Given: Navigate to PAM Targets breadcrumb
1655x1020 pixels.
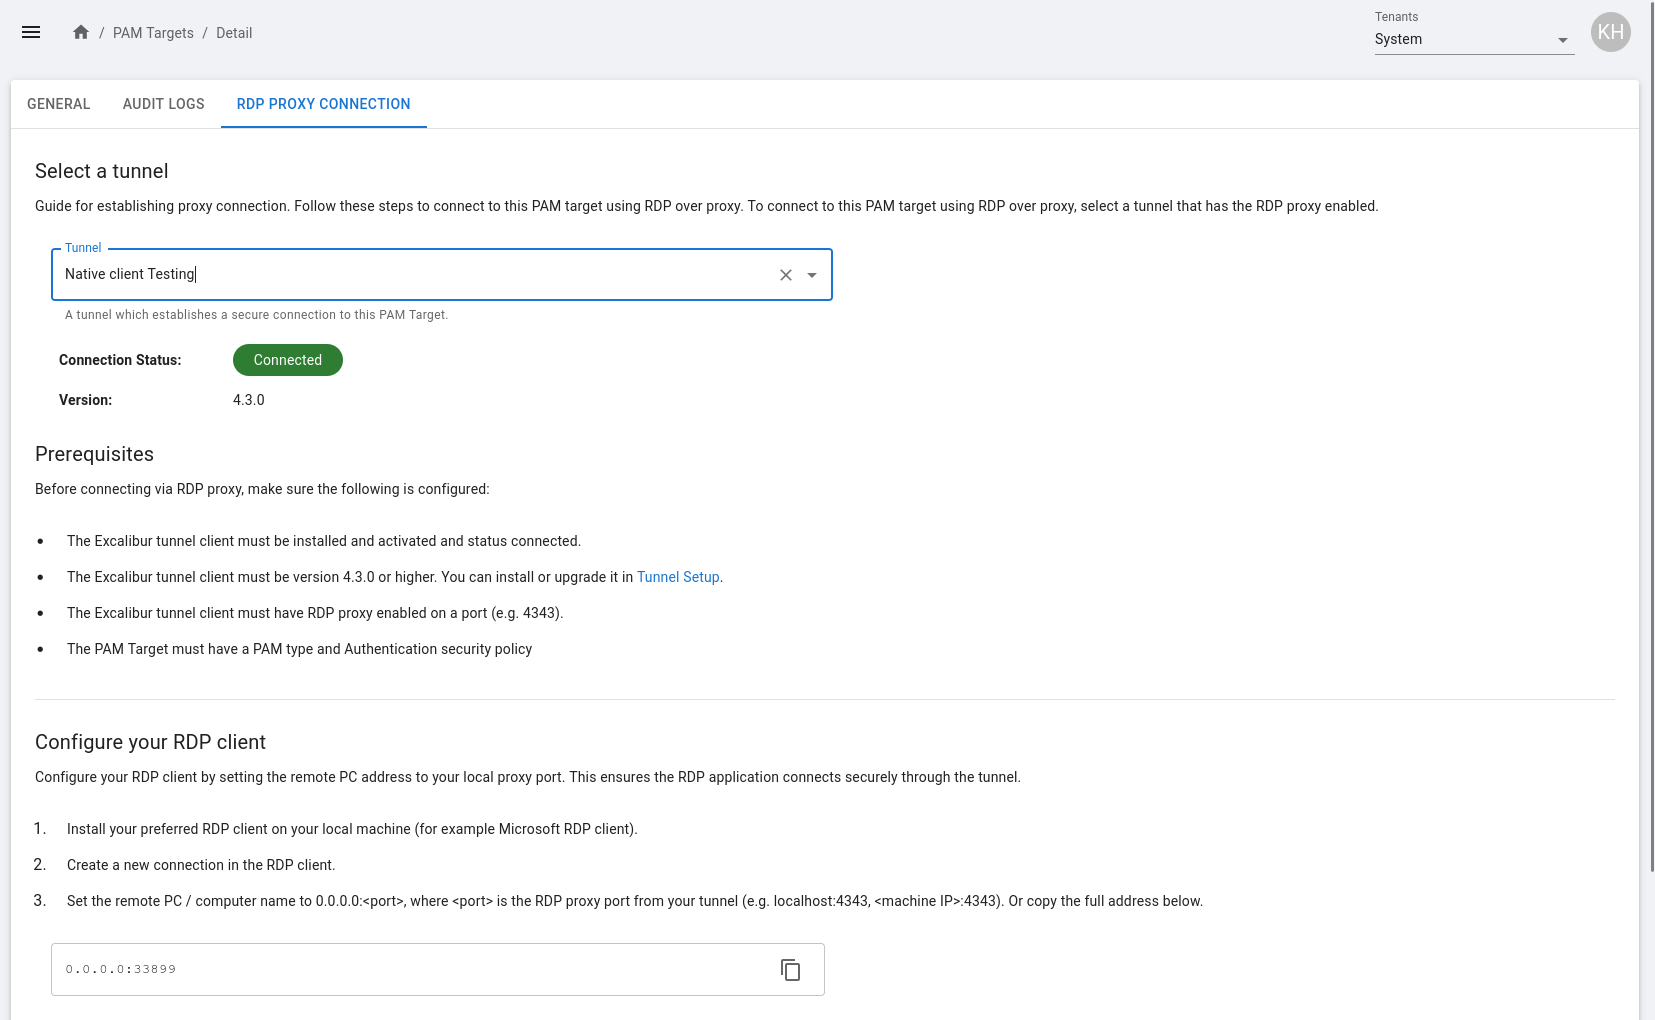Looking at the screenshot, I should pos(153,33).
